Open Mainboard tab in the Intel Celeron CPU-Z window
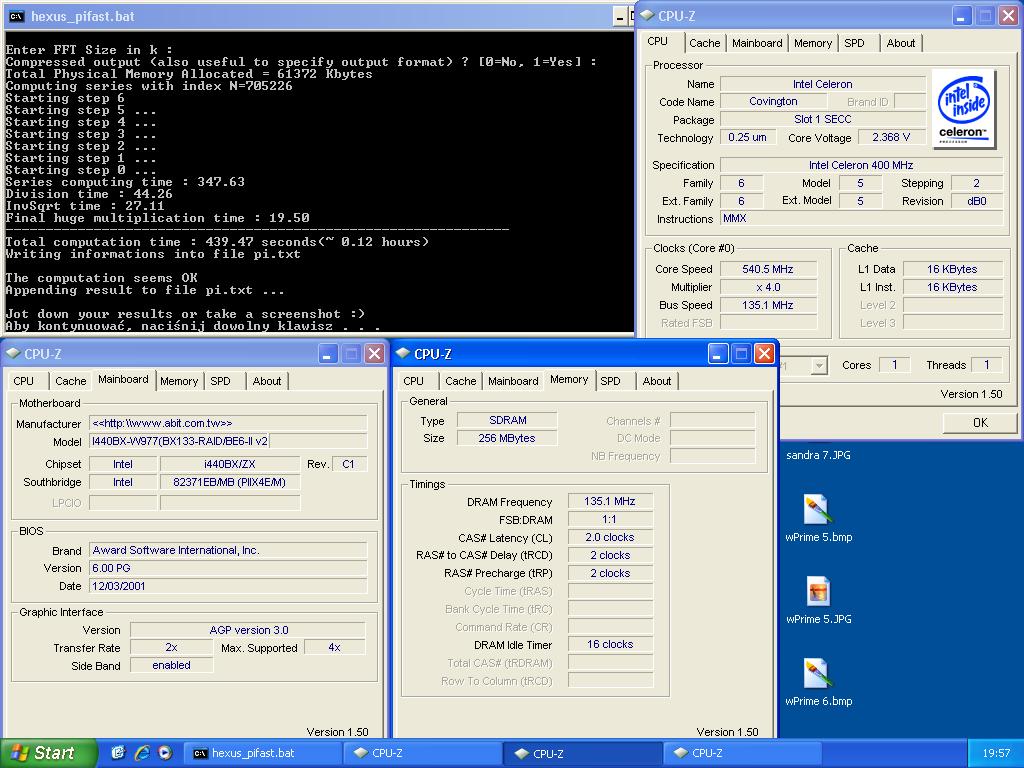 coord(757,43)
